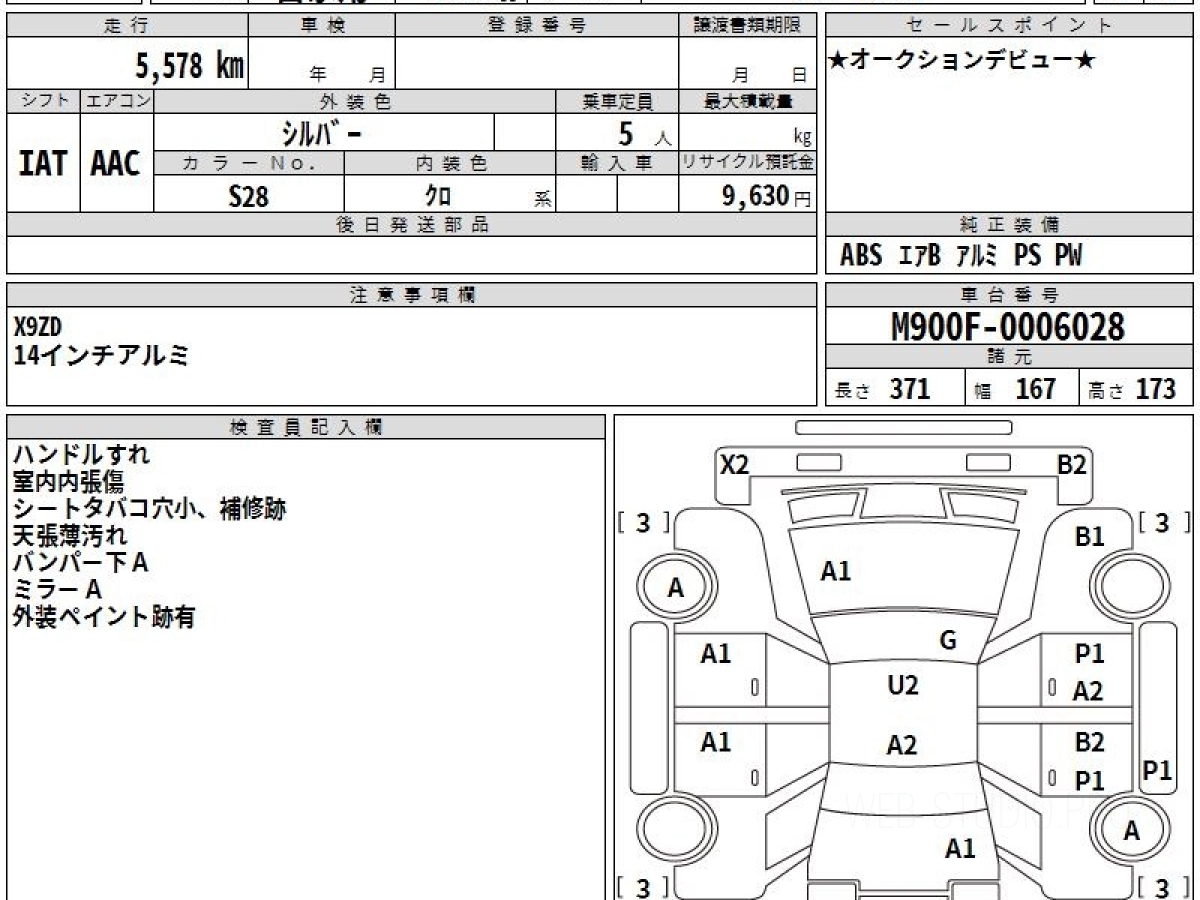Image resolution: width=1200 pixels, height=900 pixels.
Task: Select the 走行 column header
Action: [126, 27]
